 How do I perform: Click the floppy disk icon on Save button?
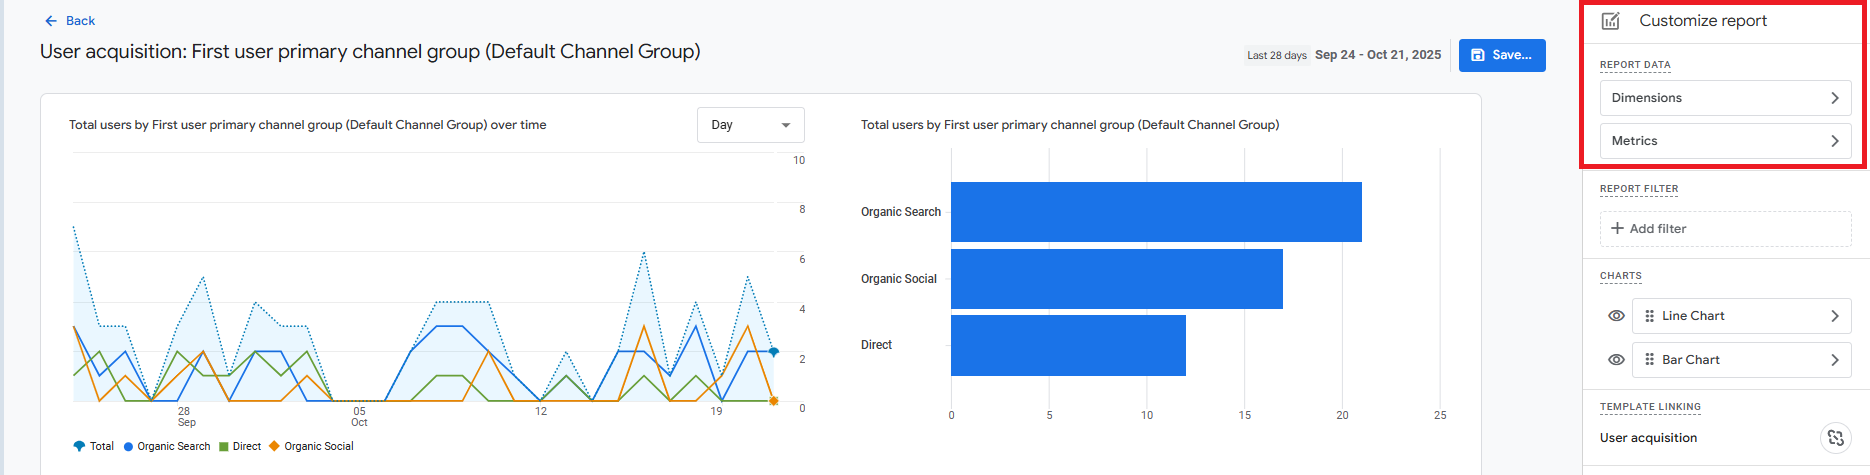[1478, 56]
